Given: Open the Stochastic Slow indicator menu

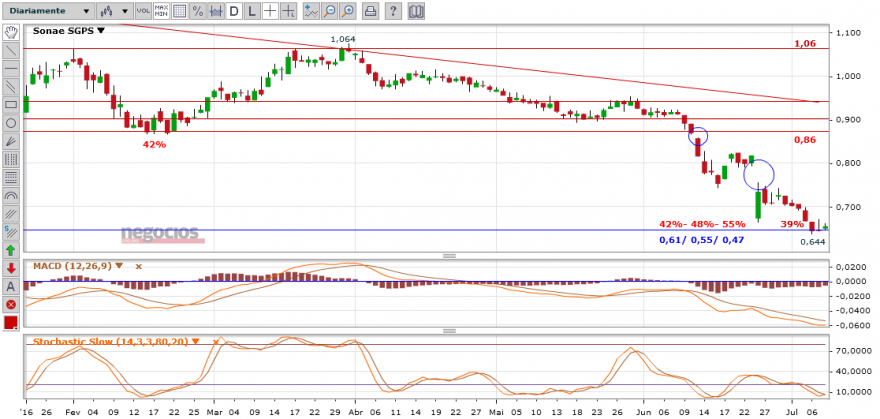Looking at the screenshot, I should click(117, 341).
